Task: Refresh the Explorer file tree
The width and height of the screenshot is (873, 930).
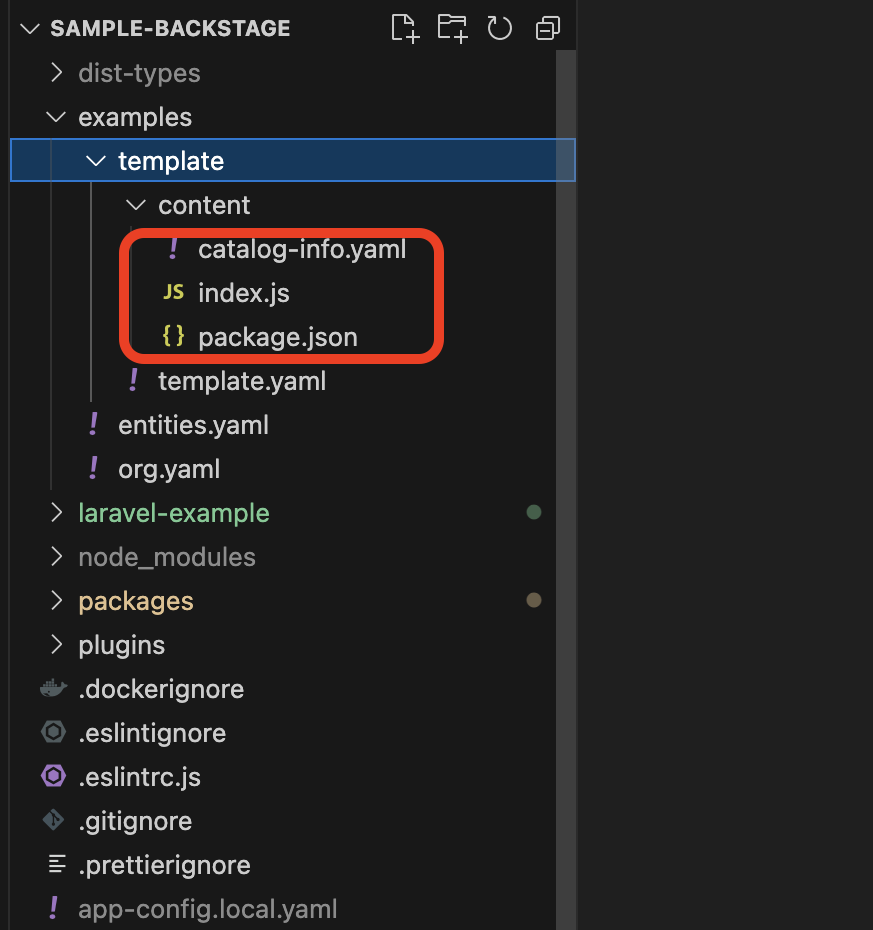Action: pos(499,28)
